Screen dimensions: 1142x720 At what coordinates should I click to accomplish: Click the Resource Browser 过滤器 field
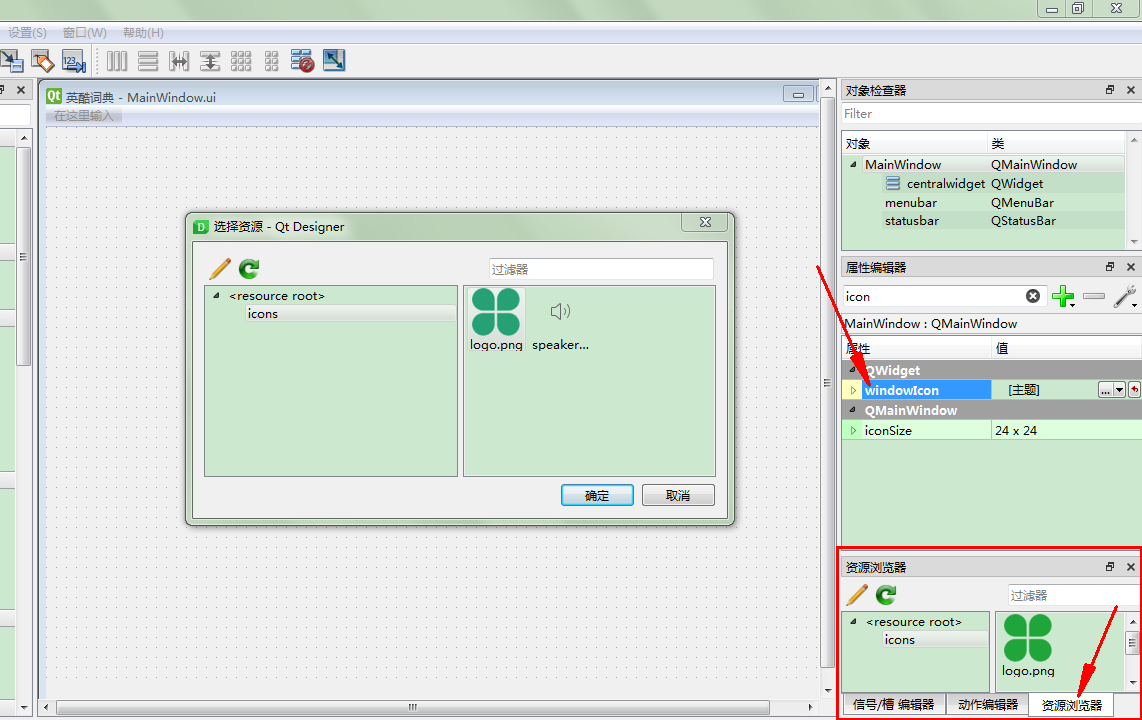point(1074,596)
